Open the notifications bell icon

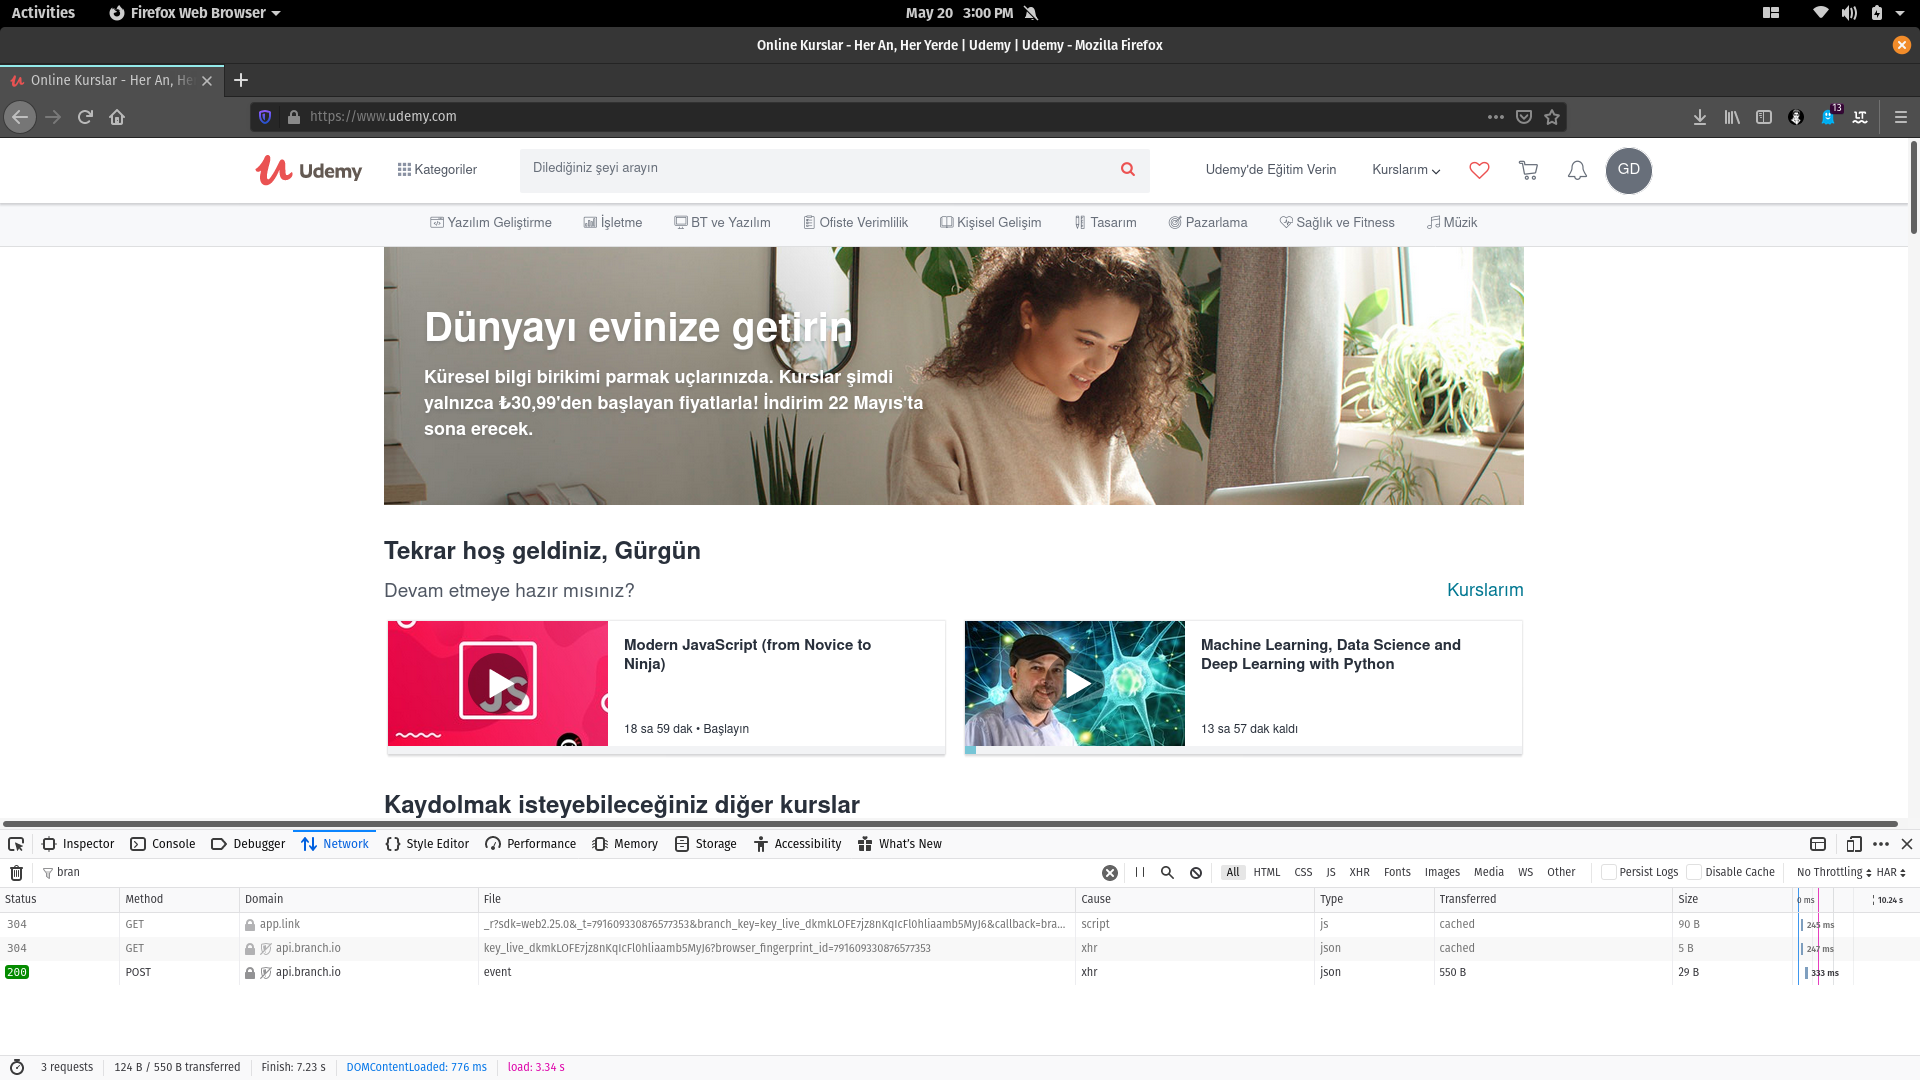1577,170
